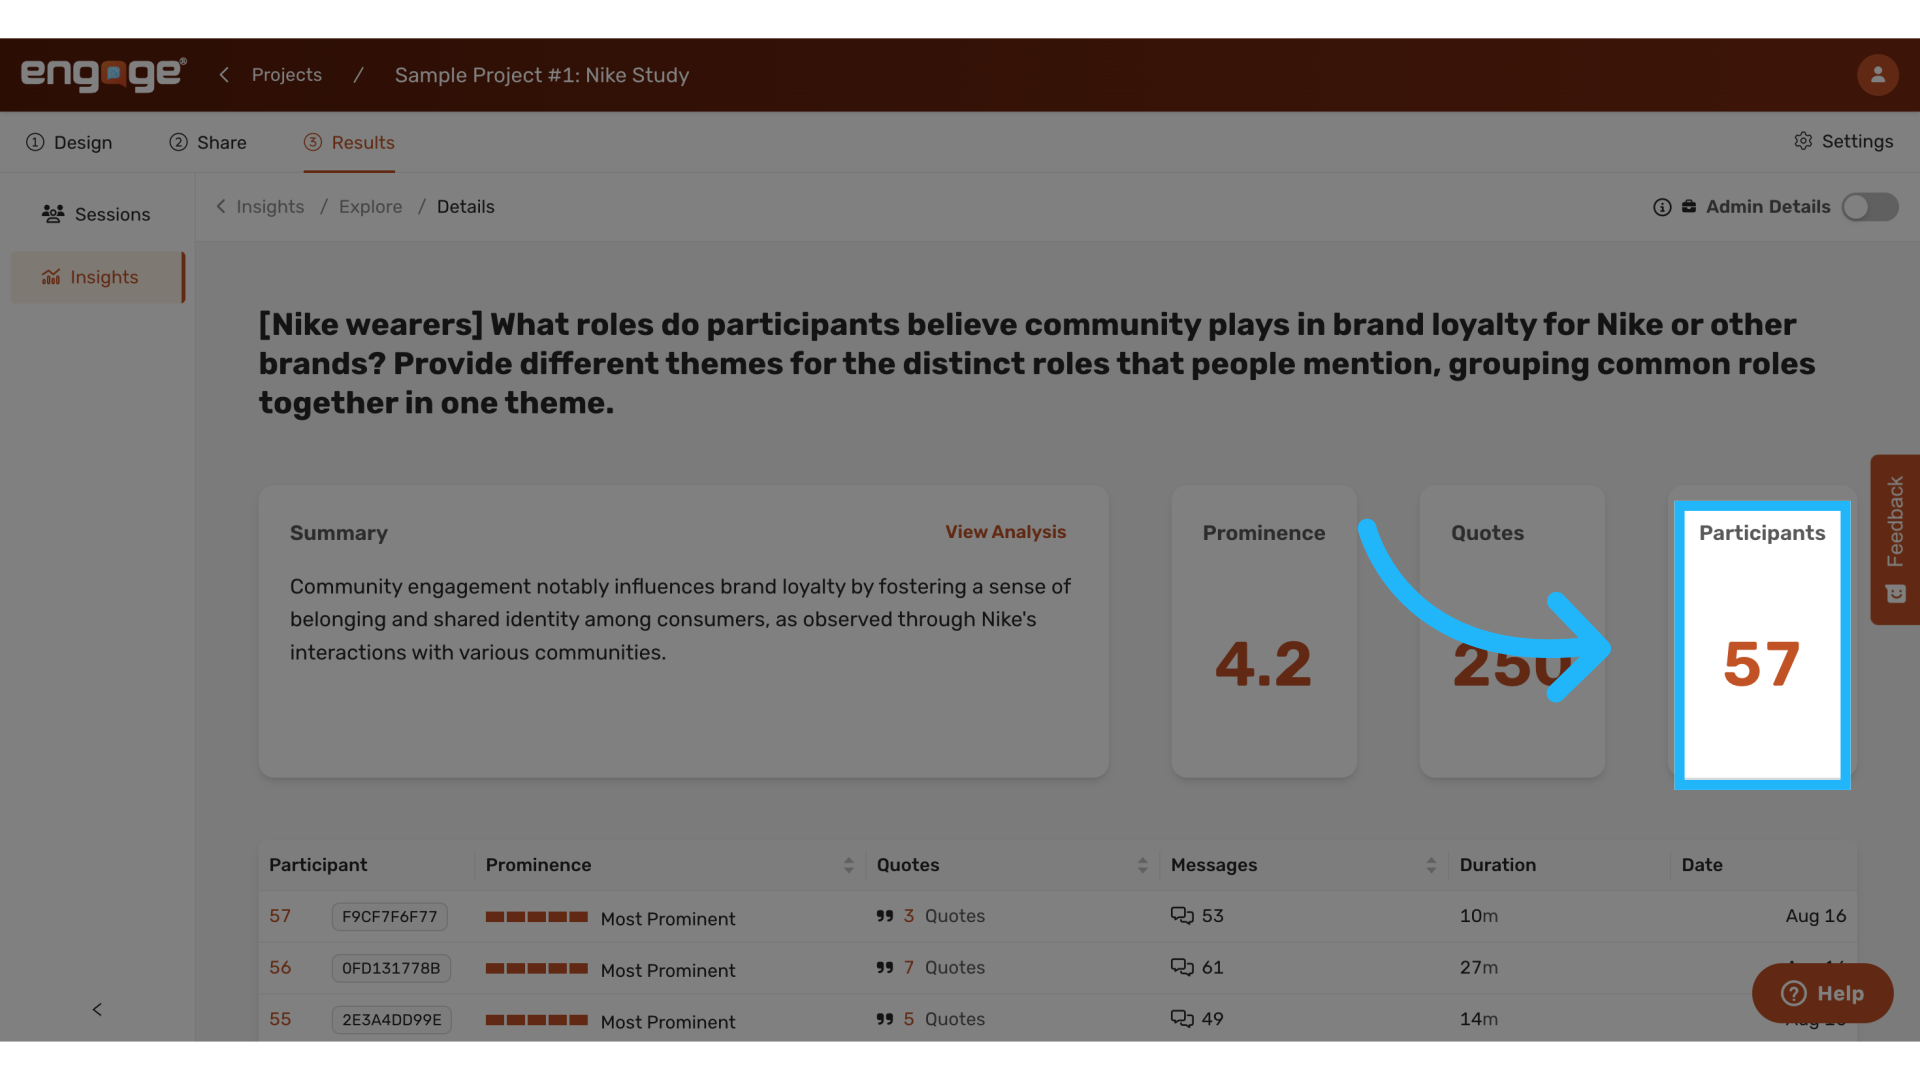Open Sessions in the sidebar
This screenshot has height=1080, width=1920.
pyautogui.click(x=96, y=214)
